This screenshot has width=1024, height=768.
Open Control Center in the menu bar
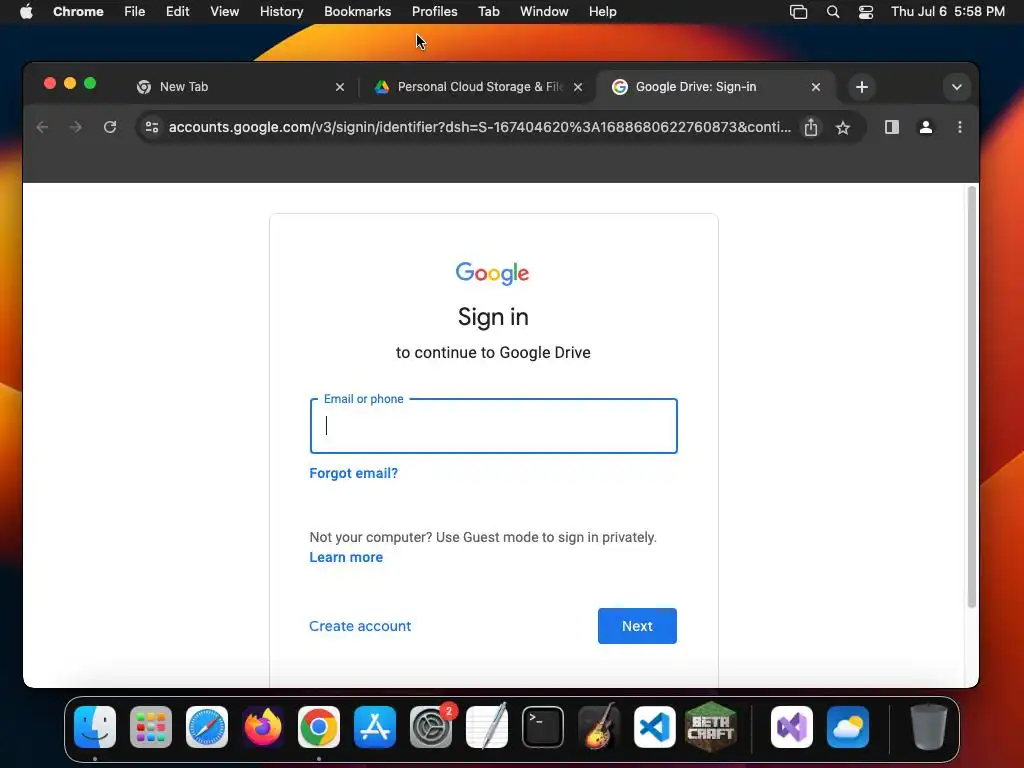[866, 11]
